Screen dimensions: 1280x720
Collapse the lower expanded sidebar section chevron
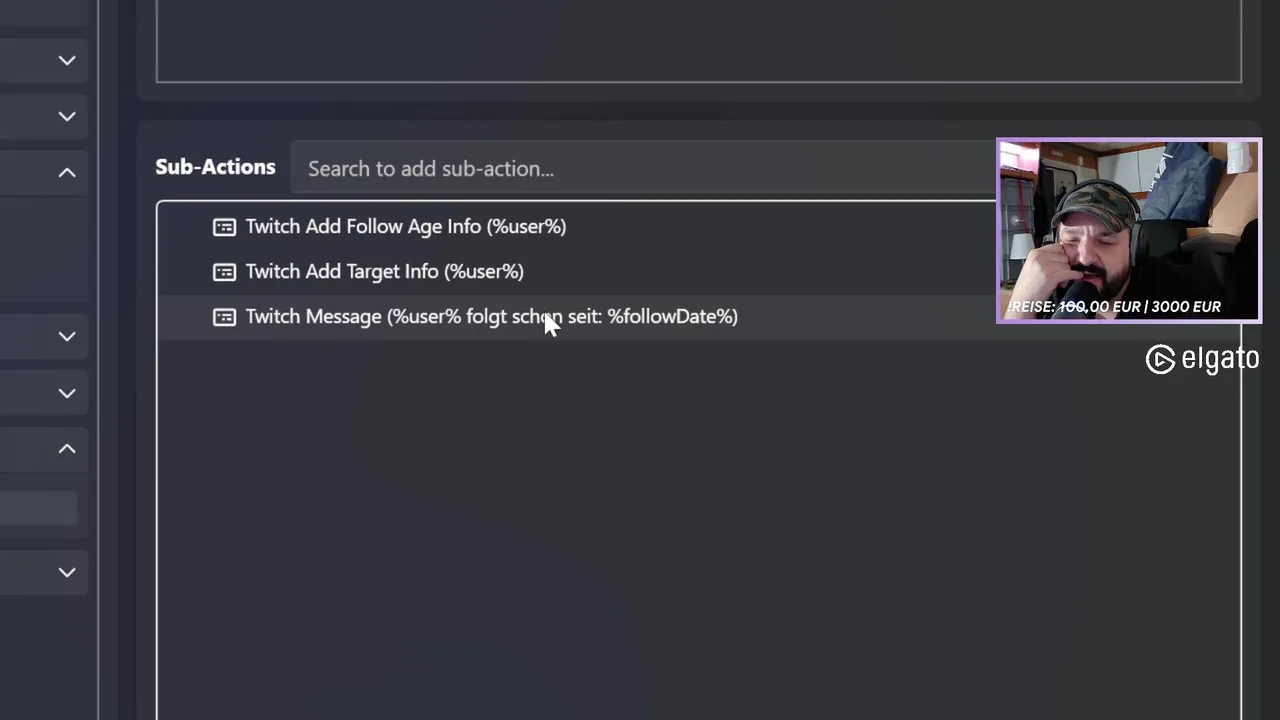coord(67,449)
